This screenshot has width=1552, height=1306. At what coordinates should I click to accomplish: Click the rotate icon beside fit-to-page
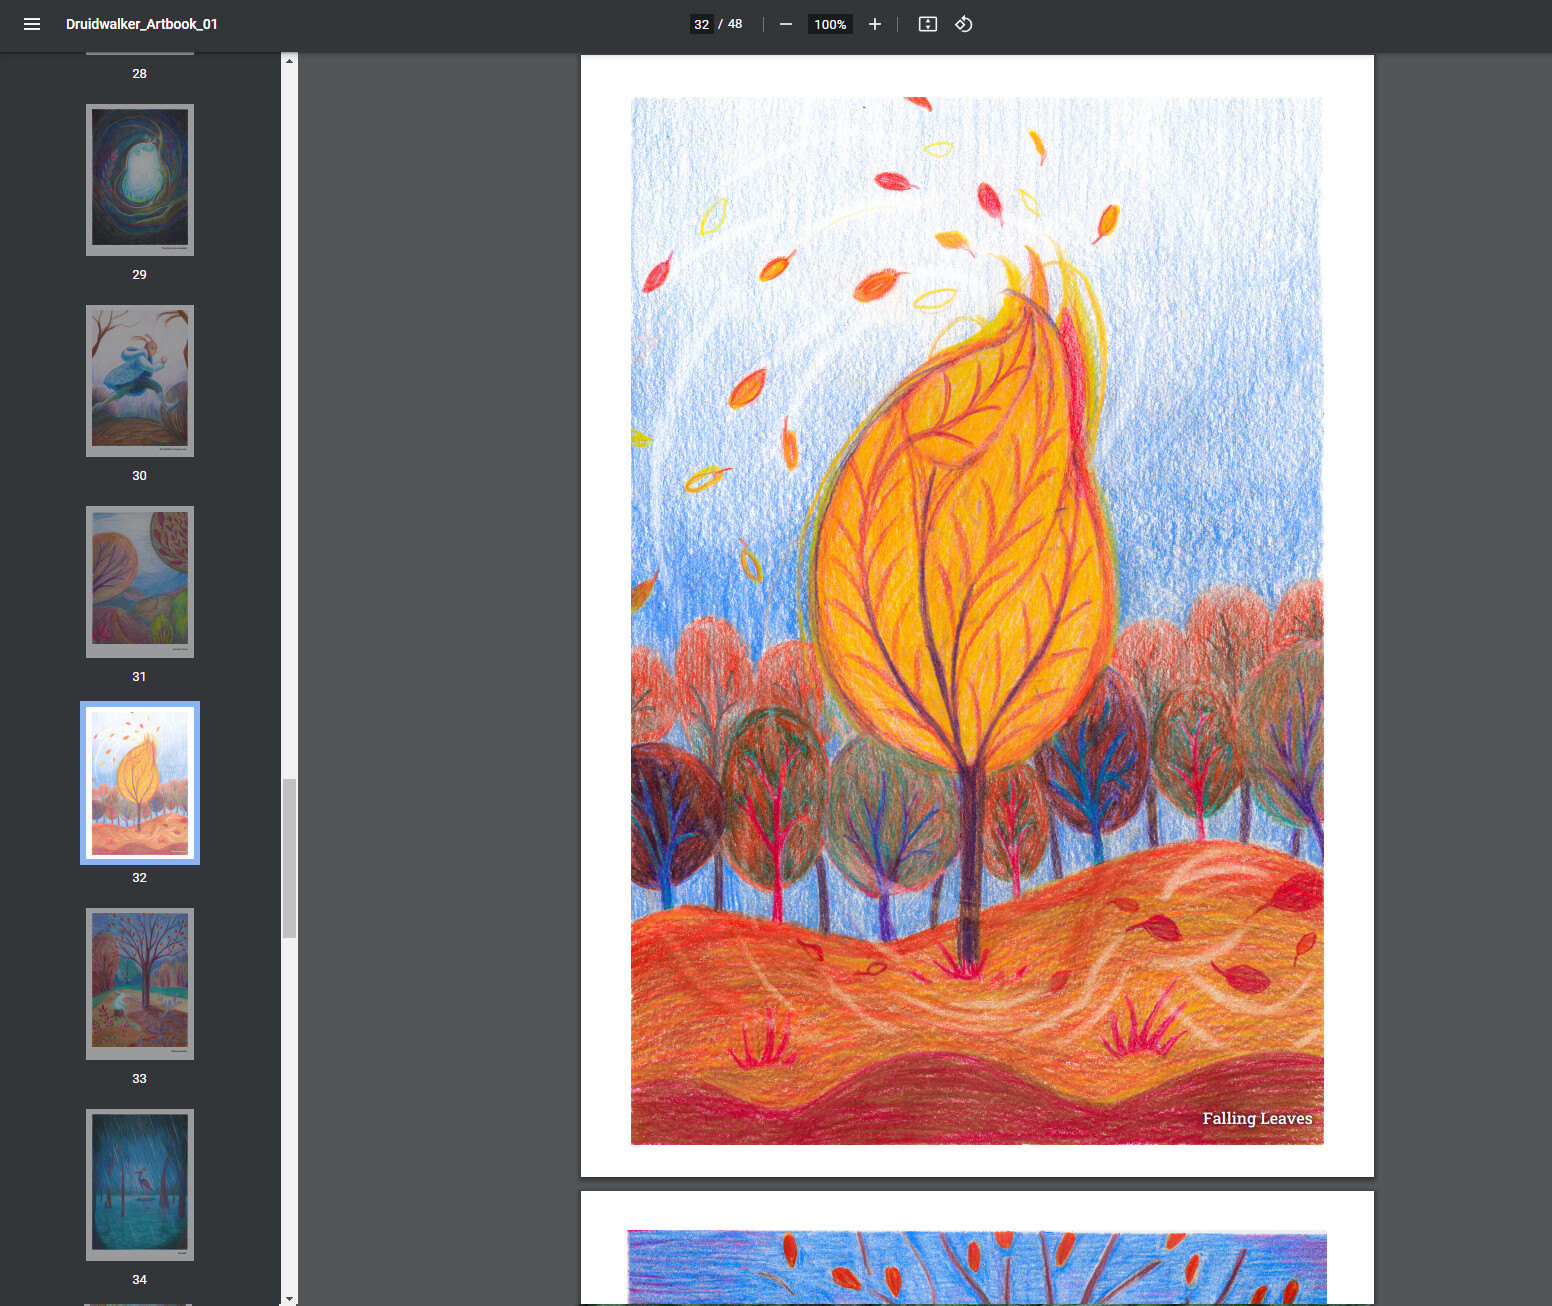[963, 24]
